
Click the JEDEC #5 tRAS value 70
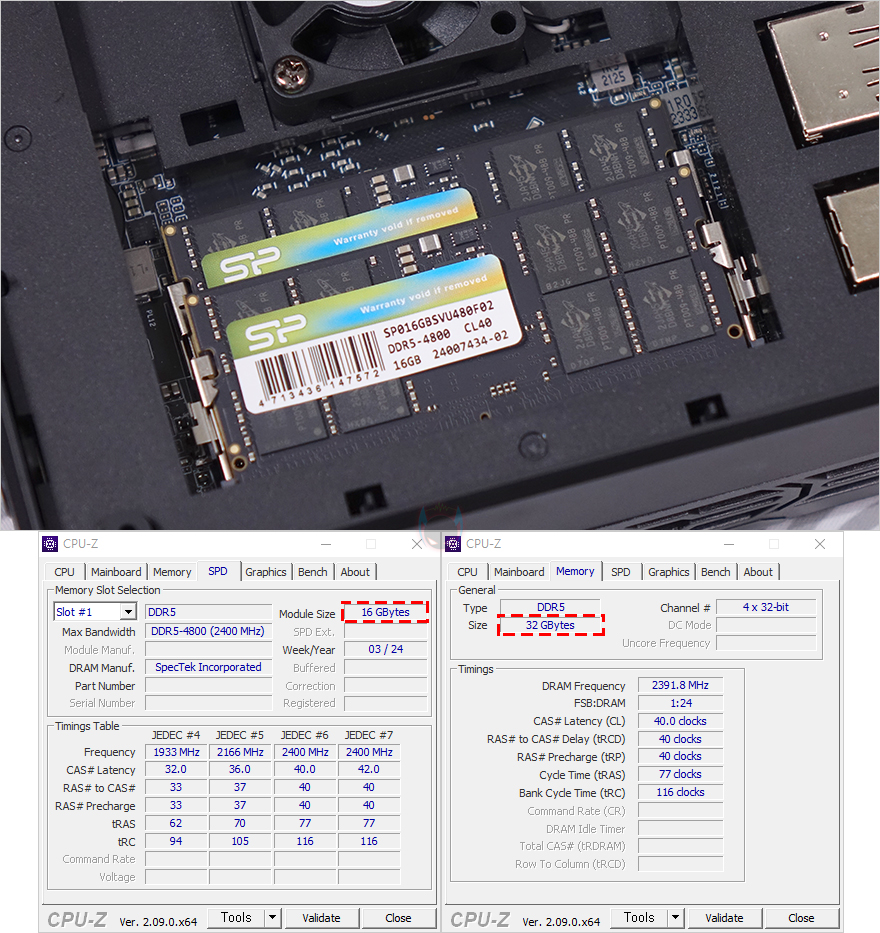point(240,824)
